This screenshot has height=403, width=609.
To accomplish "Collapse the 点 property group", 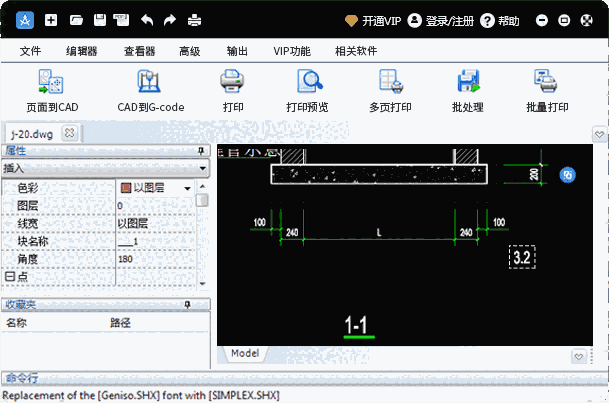I will [x=9, y=276].
